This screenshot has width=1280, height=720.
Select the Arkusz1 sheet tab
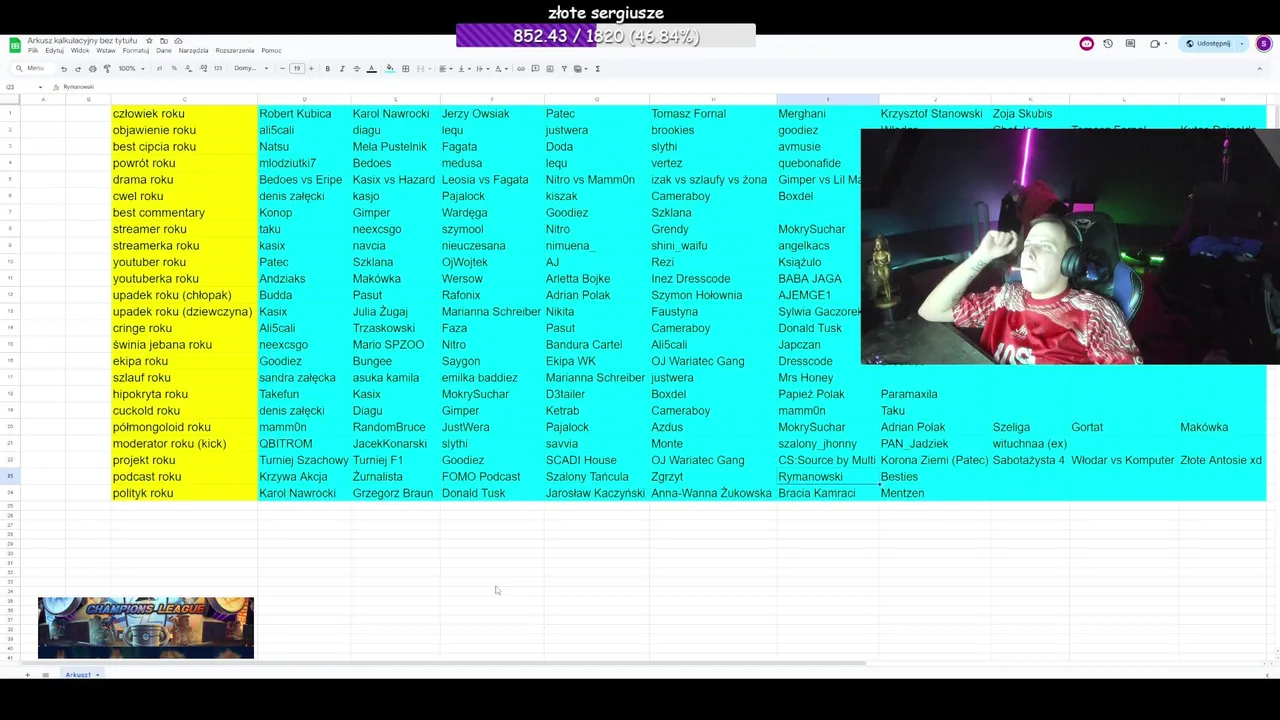80,675
